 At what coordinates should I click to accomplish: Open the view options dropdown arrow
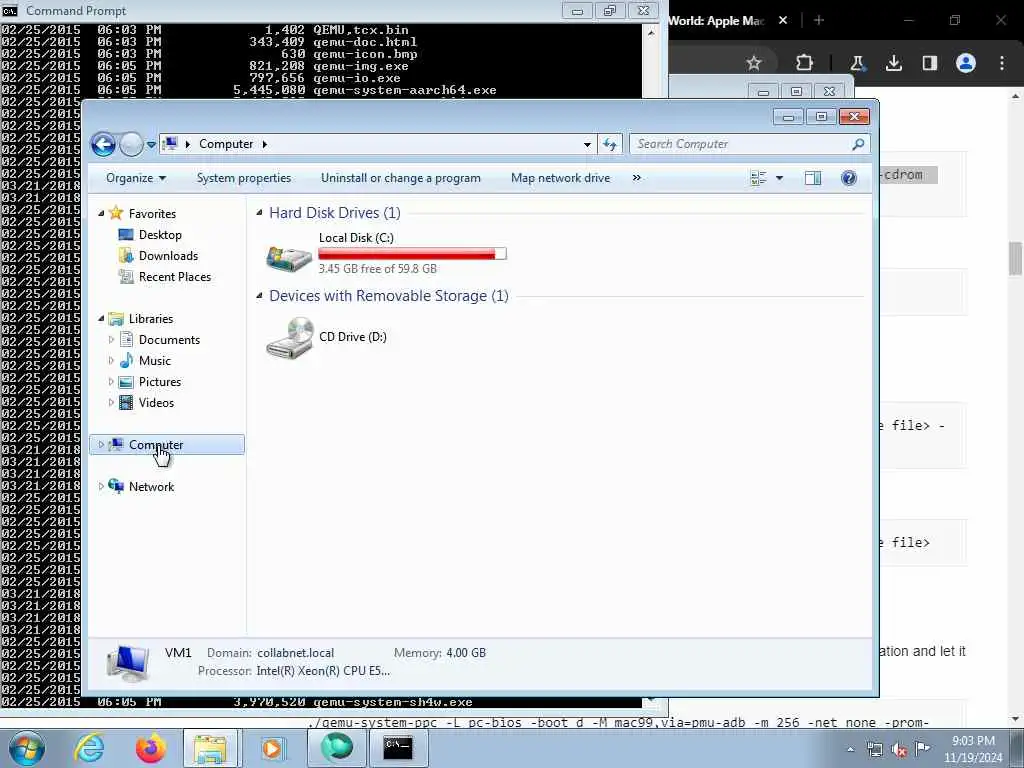pyautogui.click(x=779, y=178)
